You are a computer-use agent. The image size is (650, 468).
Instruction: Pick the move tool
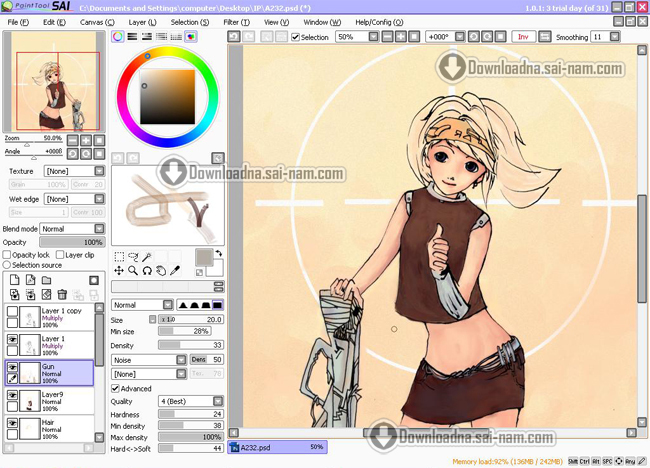click(x=119, y=271)
